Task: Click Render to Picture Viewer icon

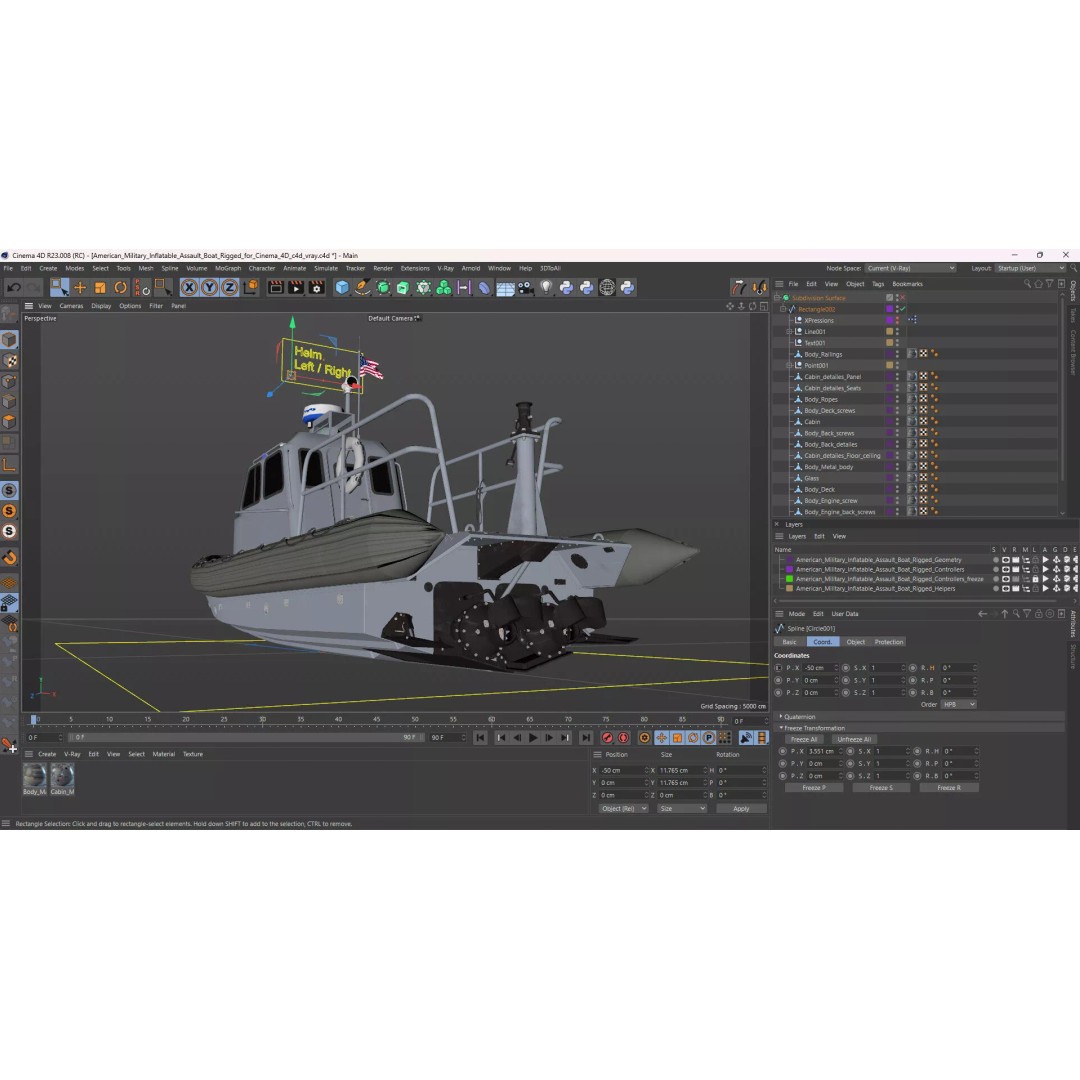Action: click(x=296, y=287)
